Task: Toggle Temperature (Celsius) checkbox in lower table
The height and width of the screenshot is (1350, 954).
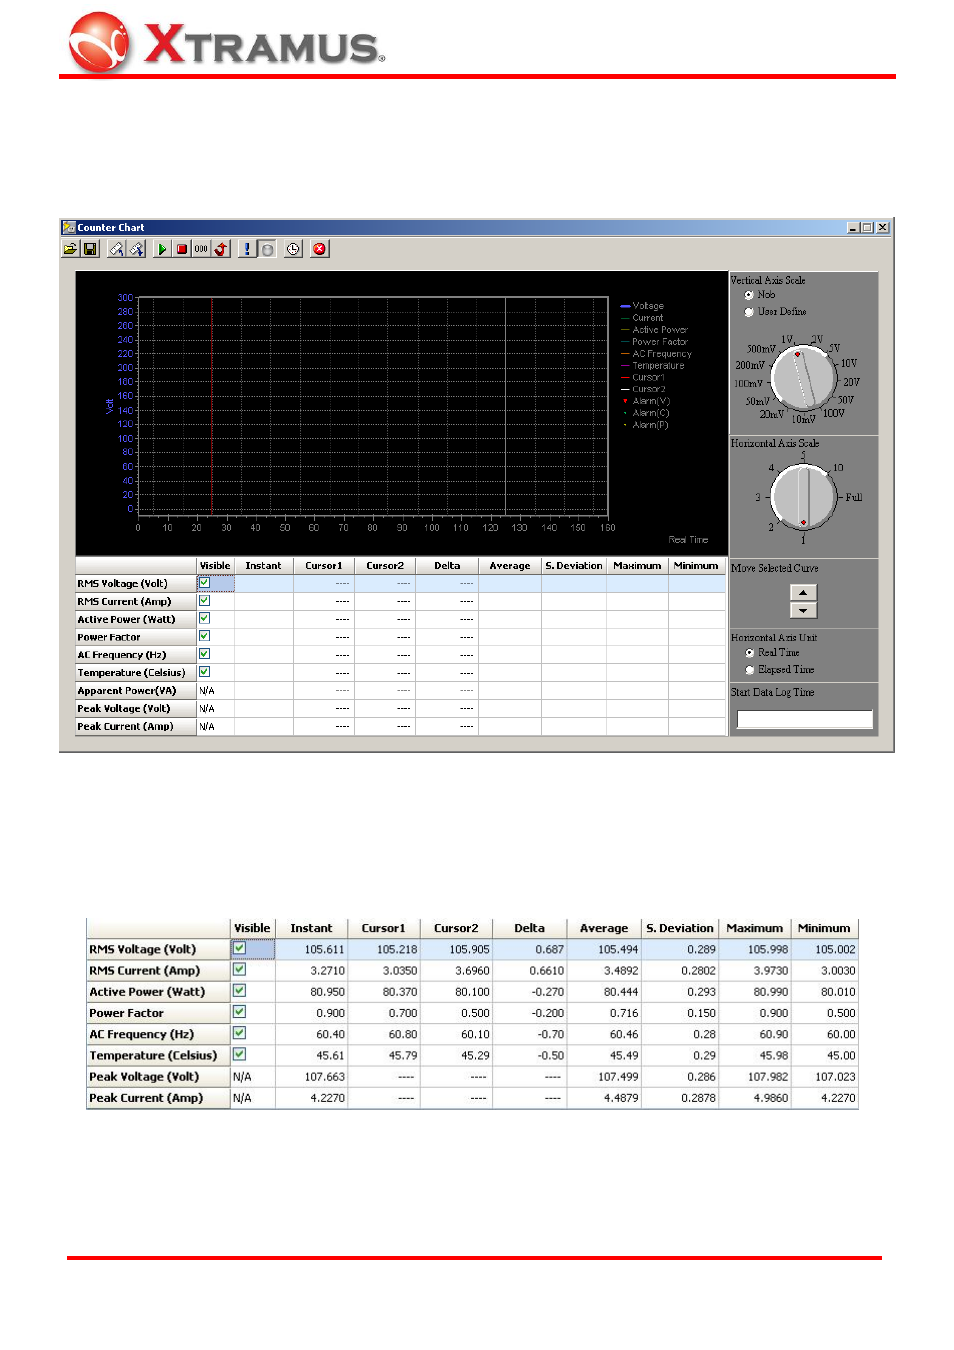Action: pyautogui.click(x=240, y=1054)
